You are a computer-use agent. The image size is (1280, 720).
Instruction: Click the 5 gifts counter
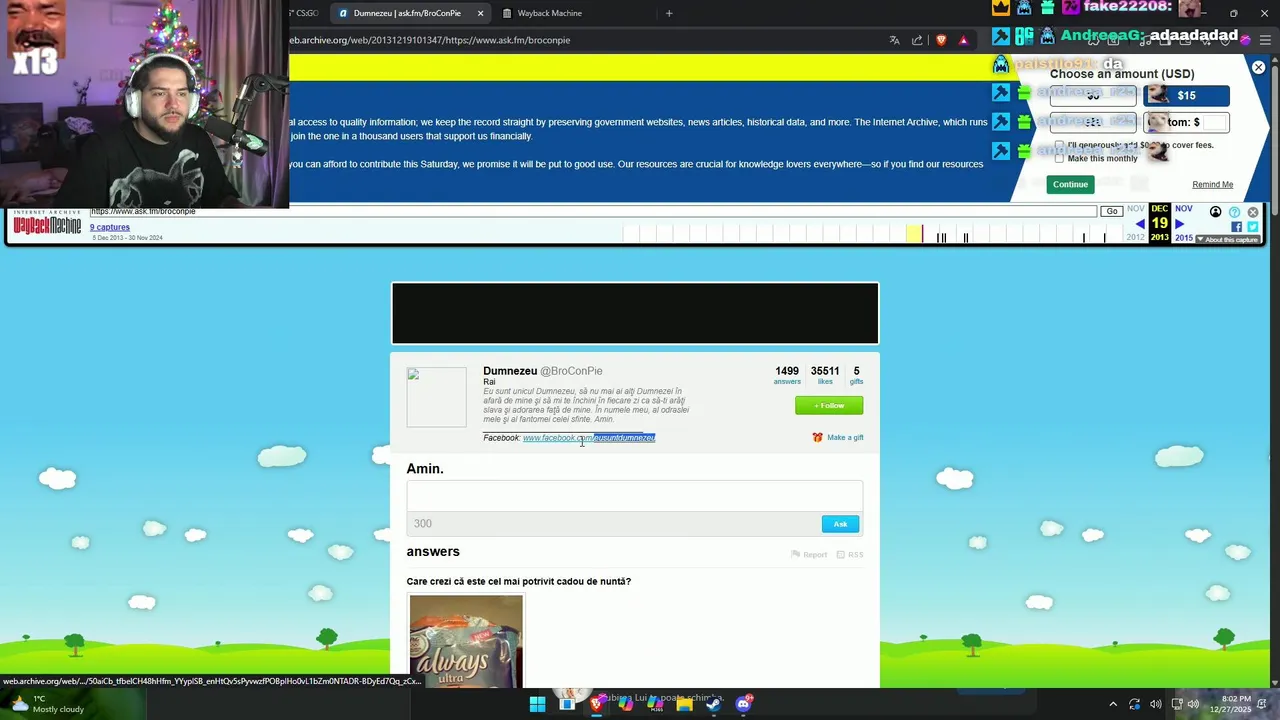pos(856,375)
